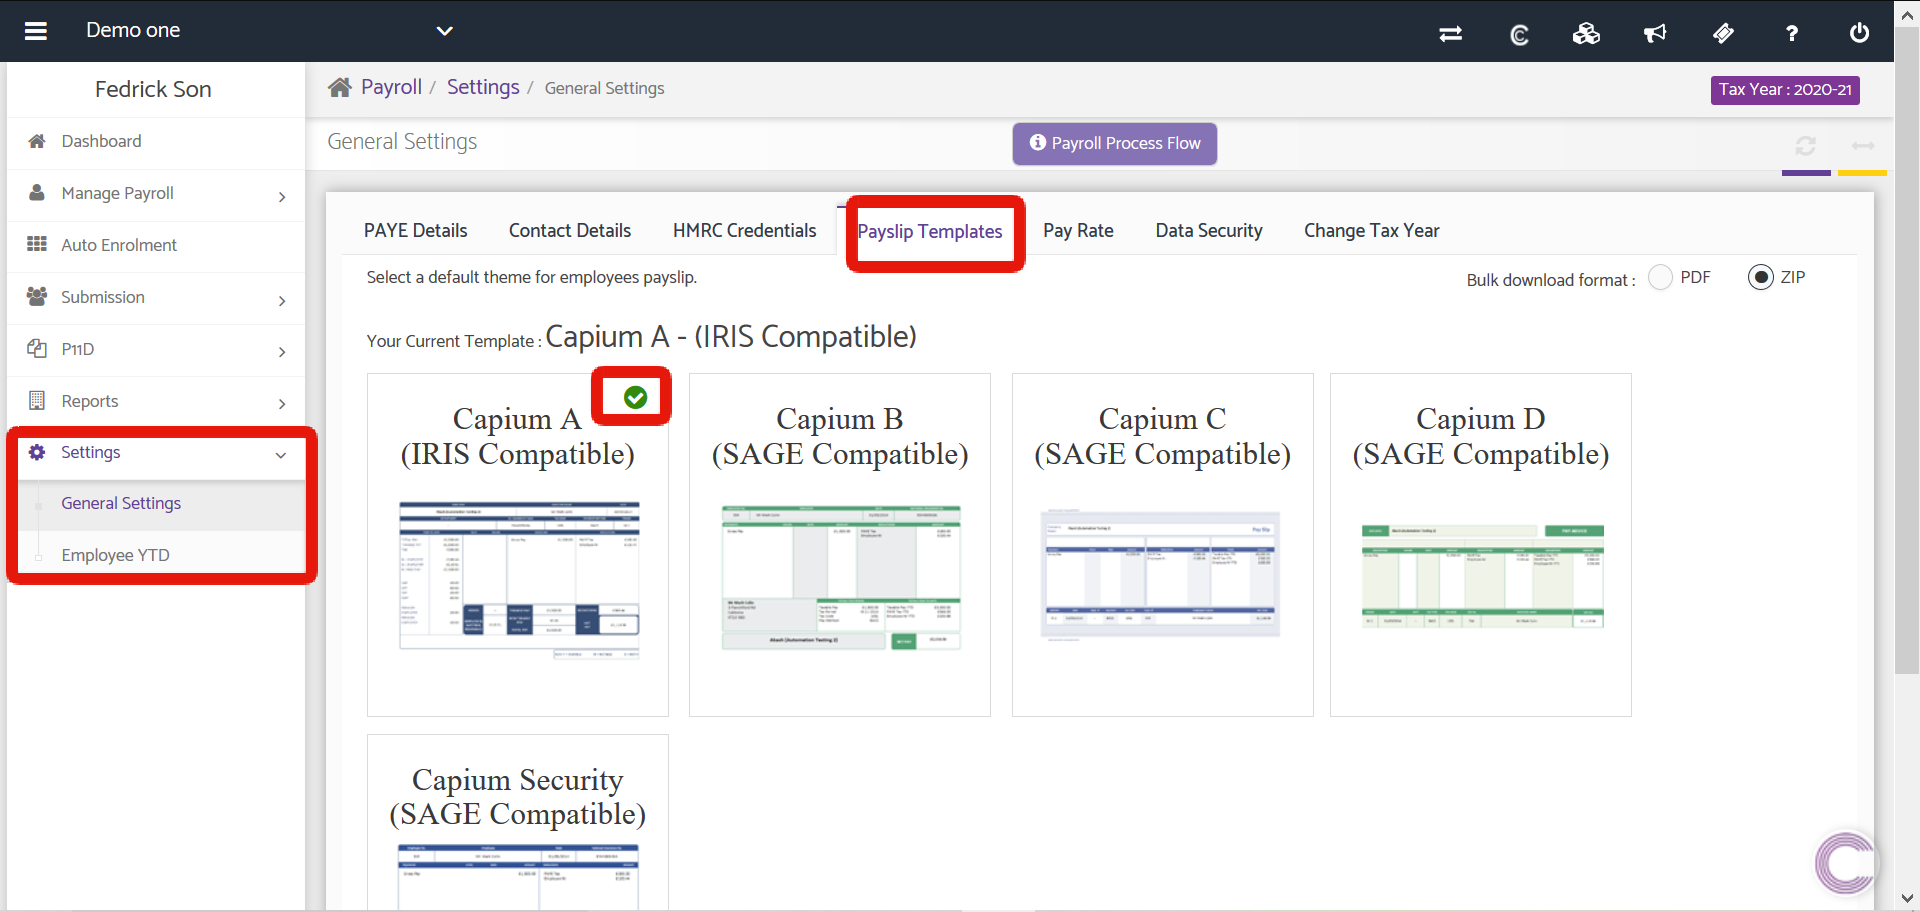Switch to Change Tax Year tab
1920x912 pixels.
[1371, 230]
